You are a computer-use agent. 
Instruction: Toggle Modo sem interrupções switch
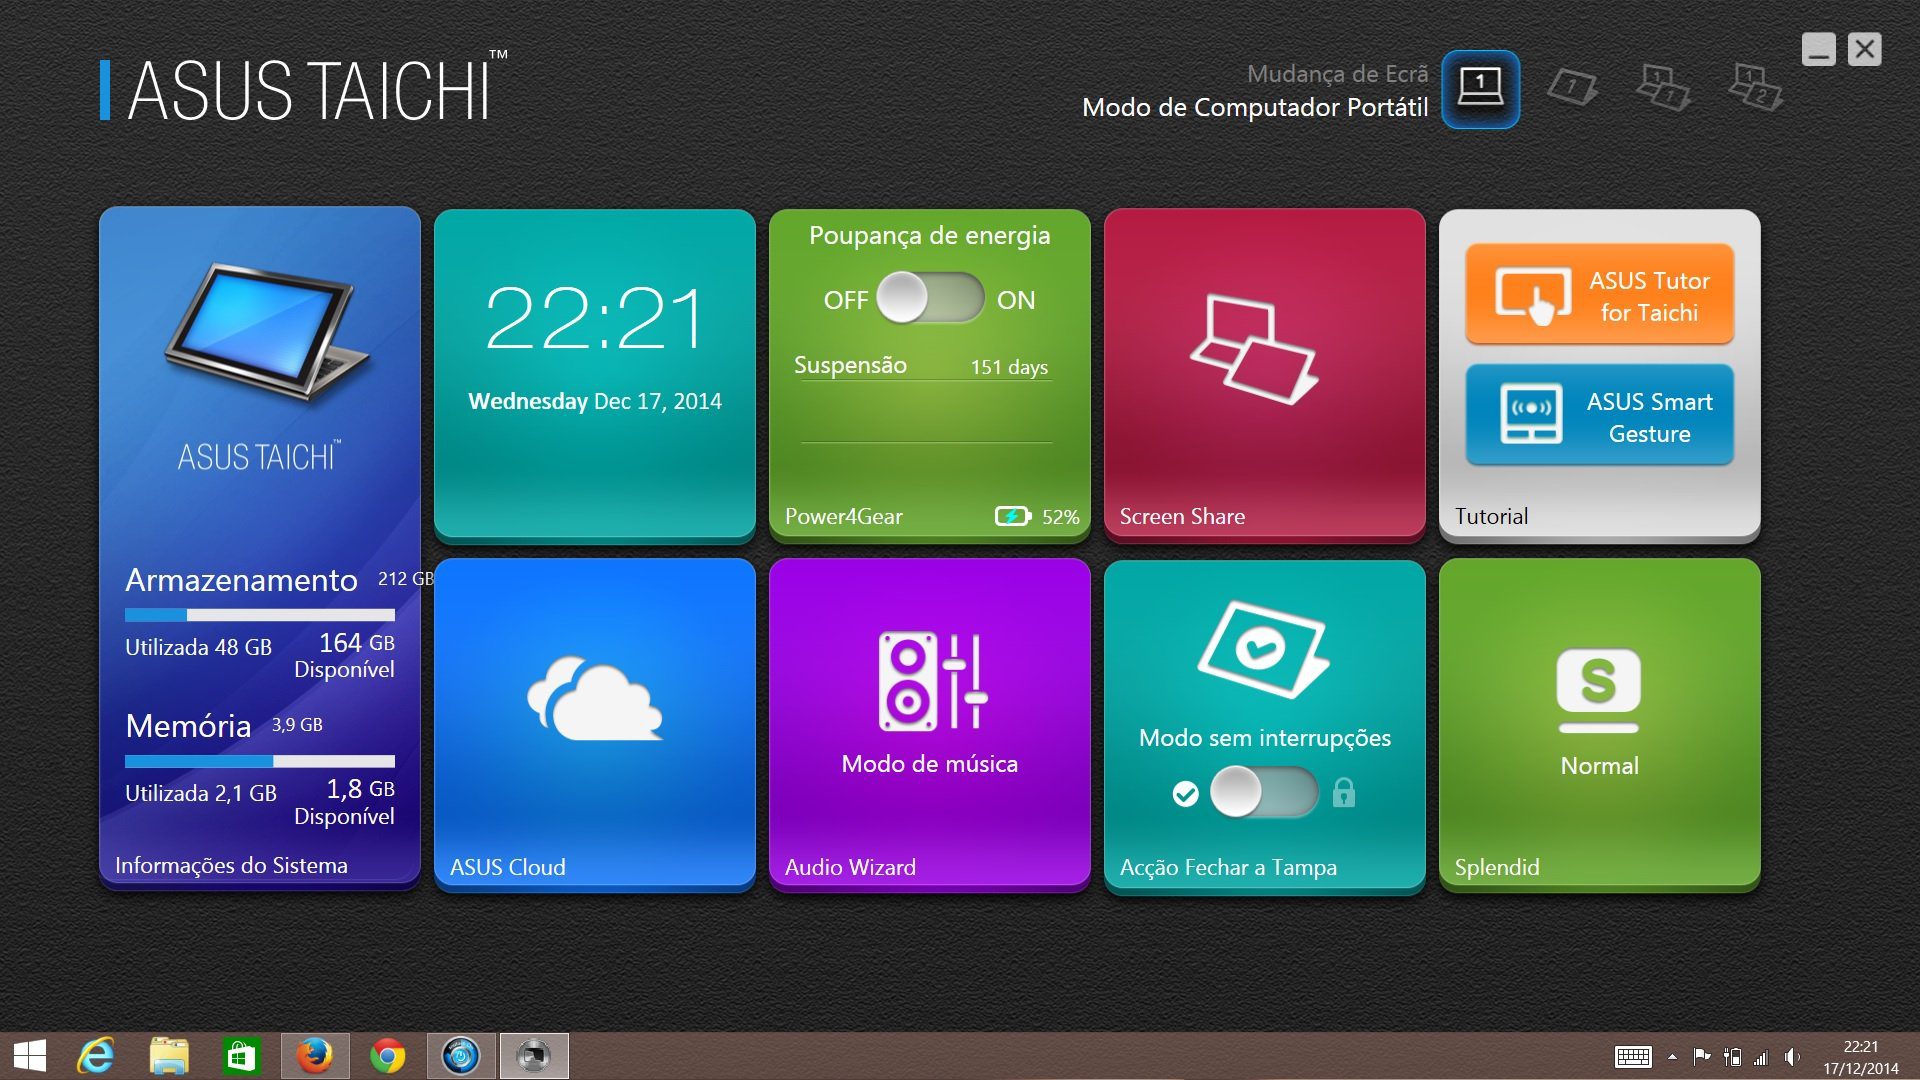pos(1264,793)
